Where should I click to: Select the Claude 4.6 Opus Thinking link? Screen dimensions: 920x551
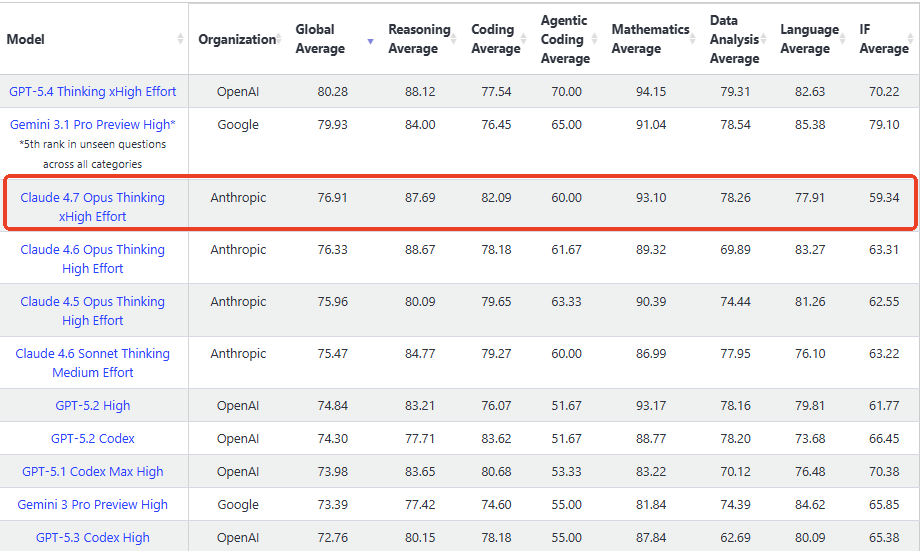coord(93,259)
